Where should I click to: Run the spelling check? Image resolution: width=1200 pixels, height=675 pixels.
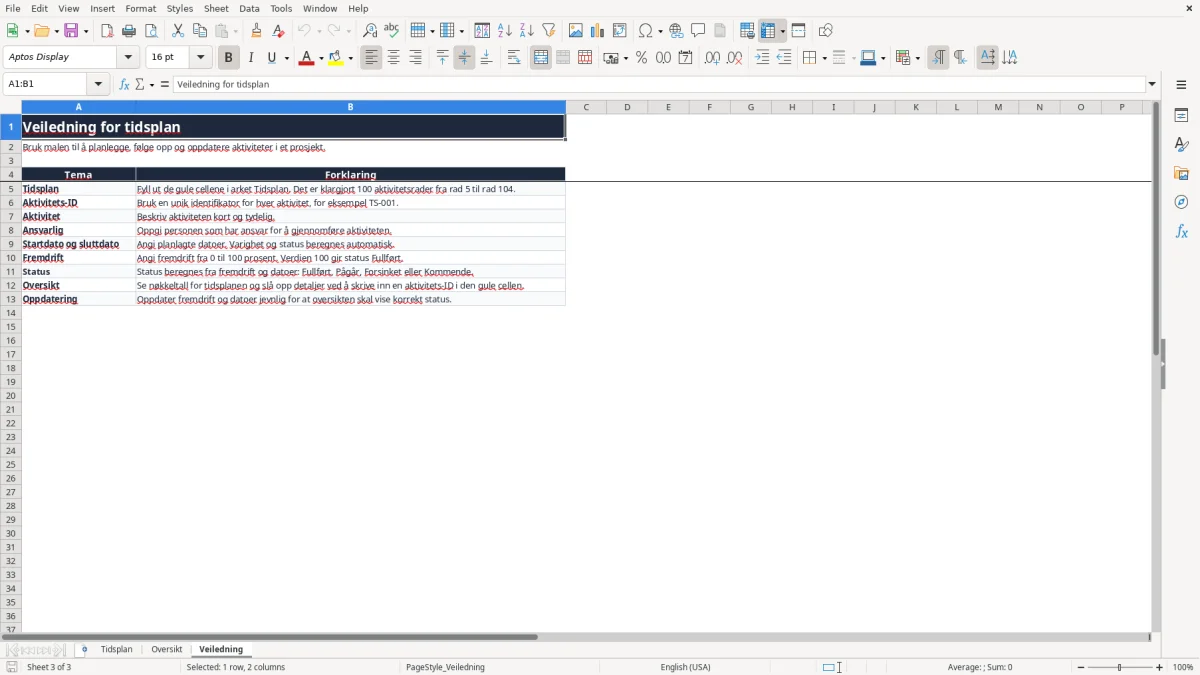(x=392, y=31)
